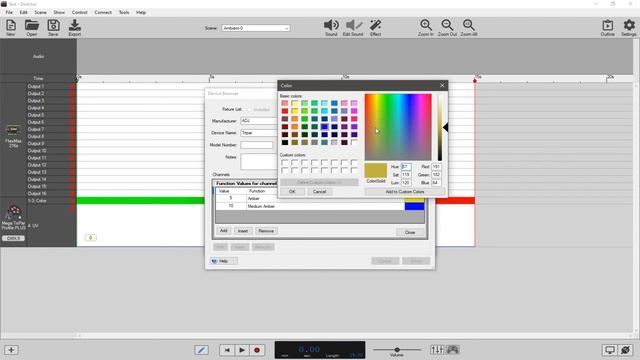The height and width of the screenshot is (360, 640).
Task: Click the Edit Sound icon
Action: [353, 25]
